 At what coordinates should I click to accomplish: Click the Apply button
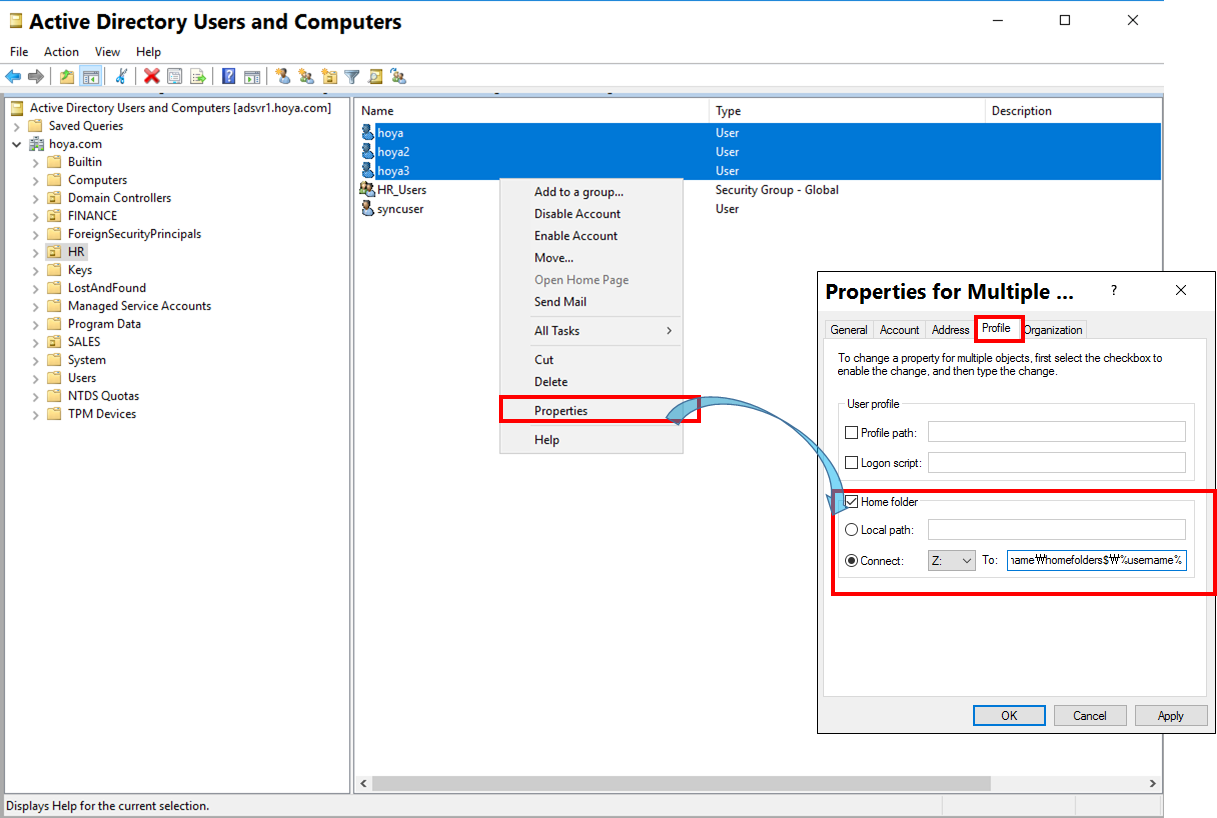point(1171,715)
